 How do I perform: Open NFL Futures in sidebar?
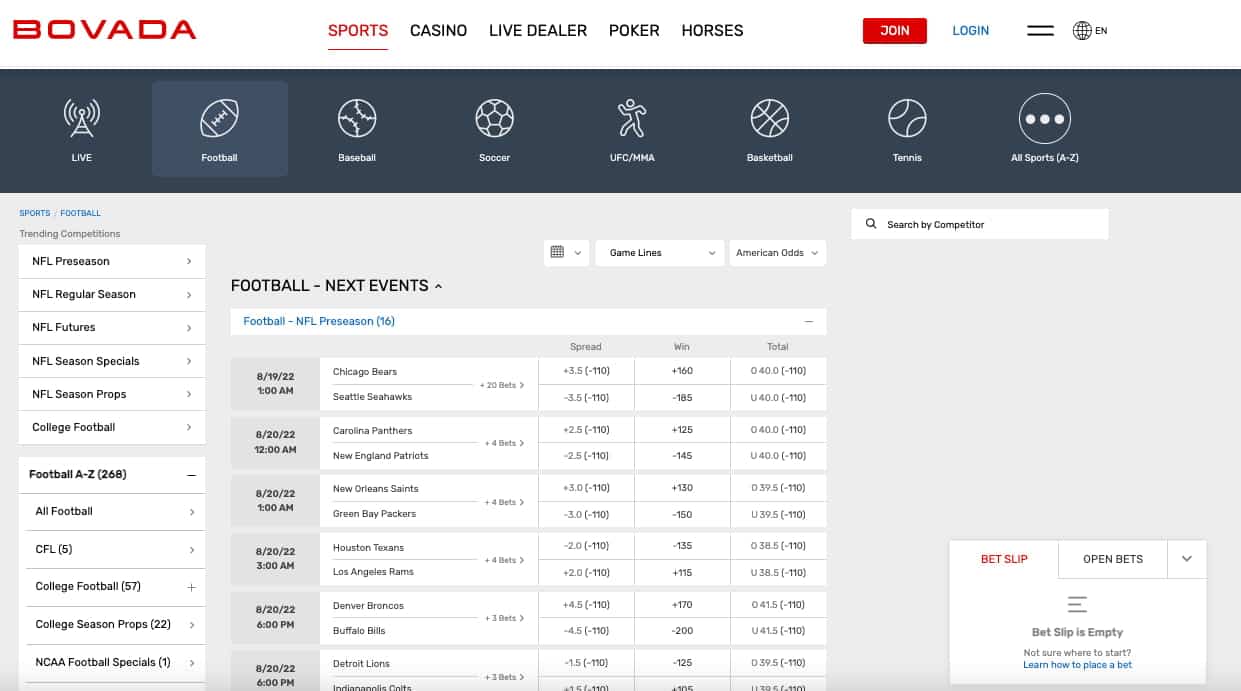(112, 327)
